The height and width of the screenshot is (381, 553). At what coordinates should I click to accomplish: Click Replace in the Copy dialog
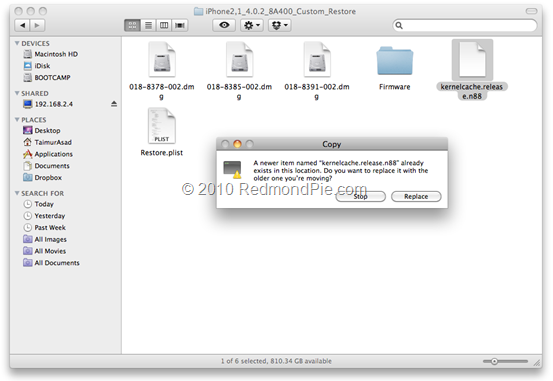point(416,196)
